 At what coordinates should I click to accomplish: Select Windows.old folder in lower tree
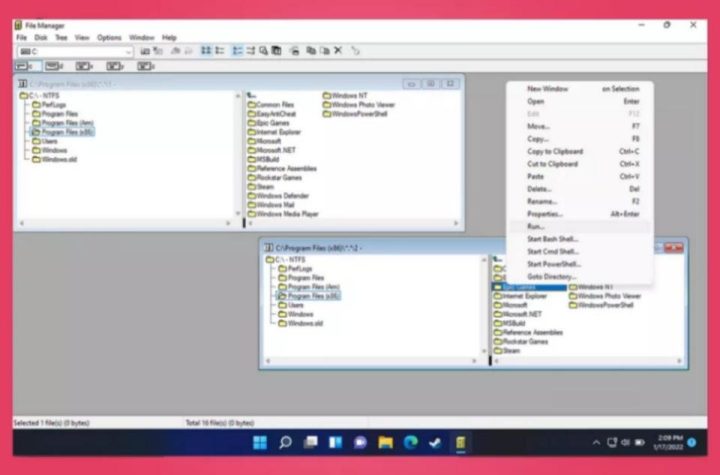pos(304,323)
